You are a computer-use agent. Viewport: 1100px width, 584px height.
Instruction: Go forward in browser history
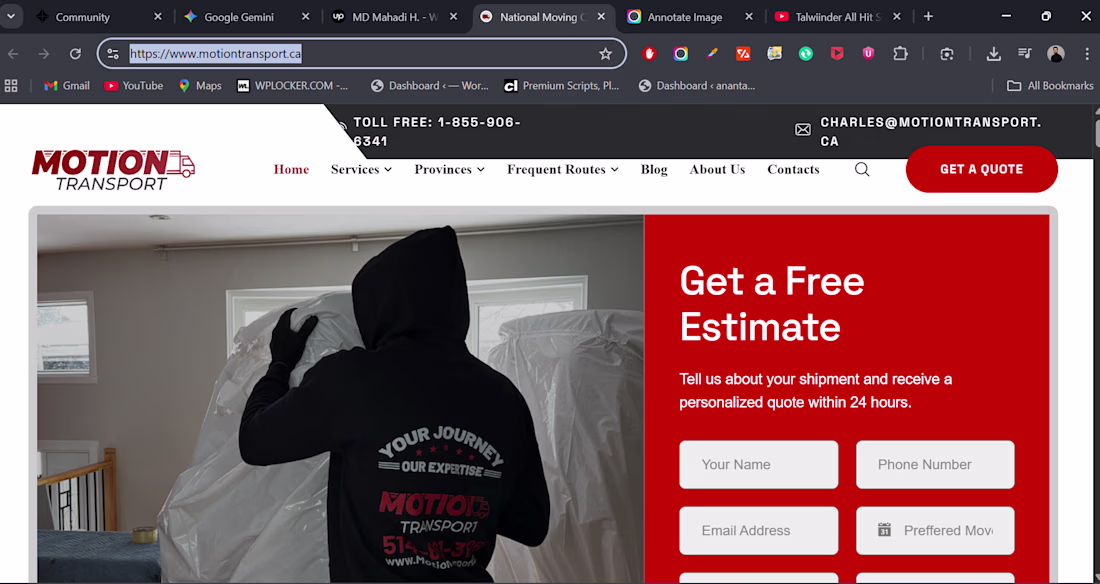pyautogui.click(x=43, y=54)
